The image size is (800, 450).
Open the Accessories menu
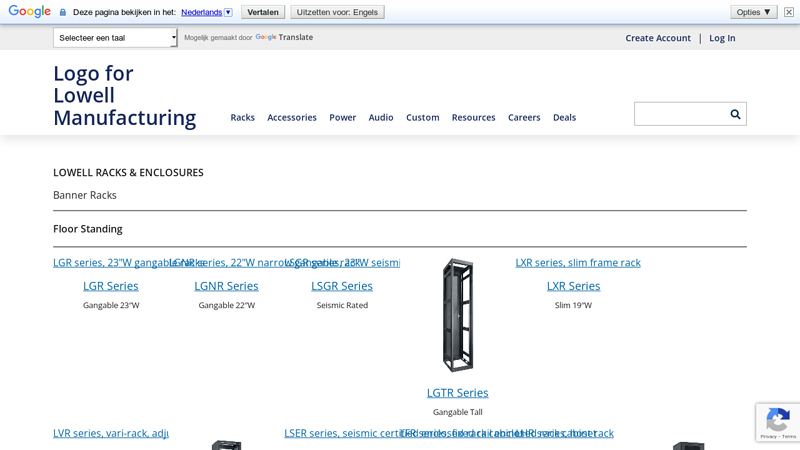[292, 117]
